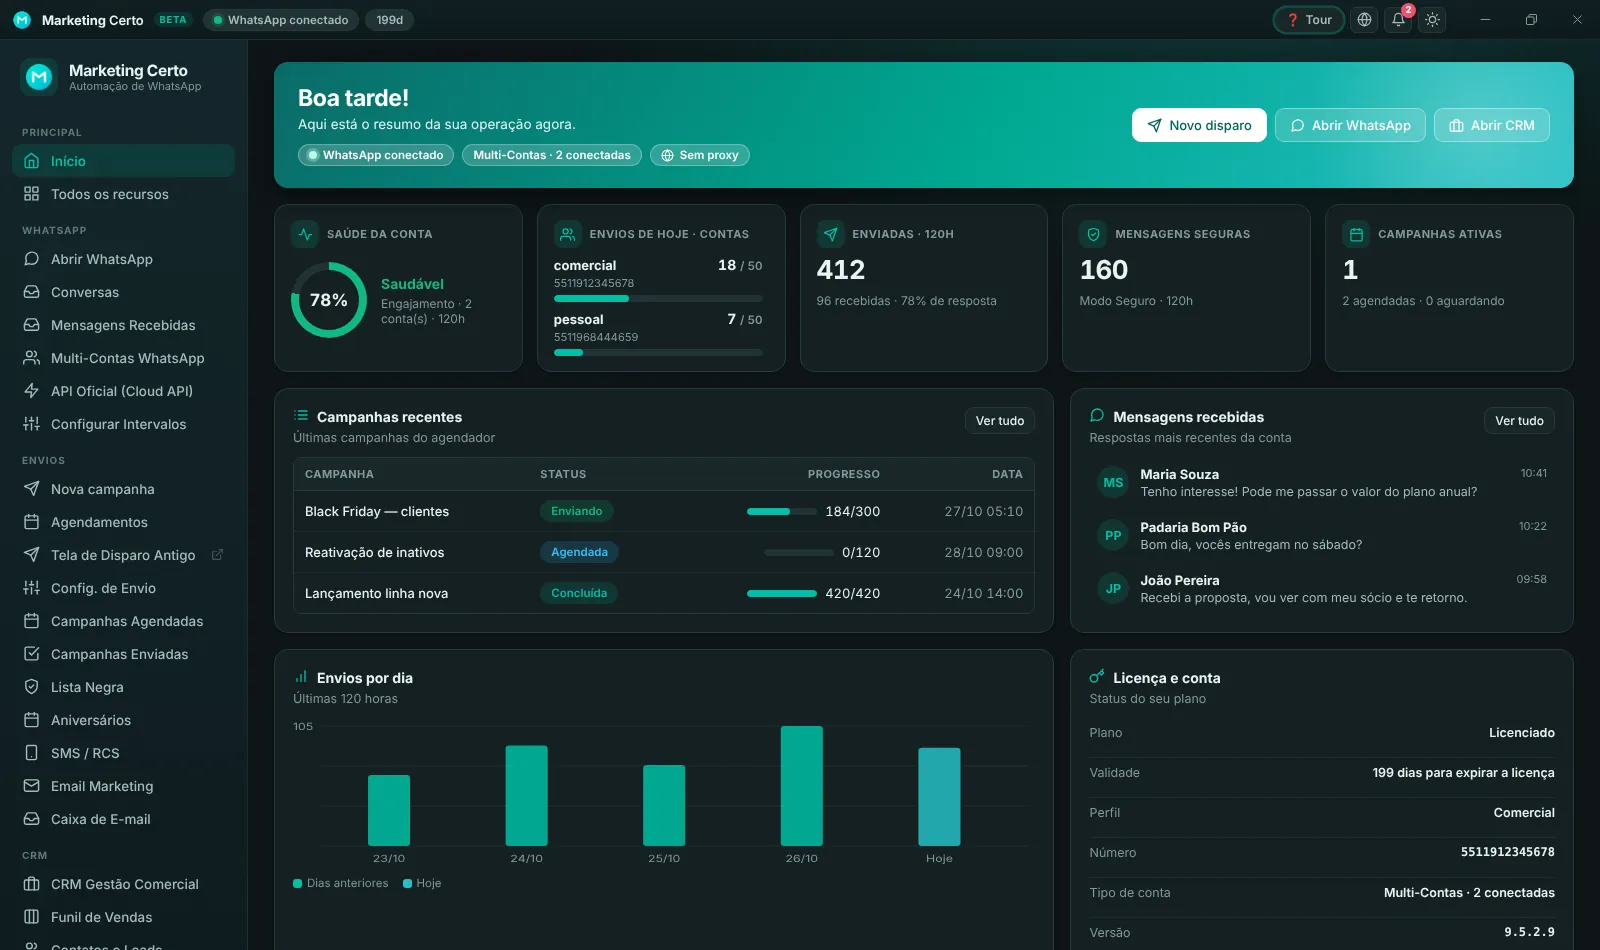
Task: Click 5511912345678 number value in license card
Action: click(x=1508, y=852)
